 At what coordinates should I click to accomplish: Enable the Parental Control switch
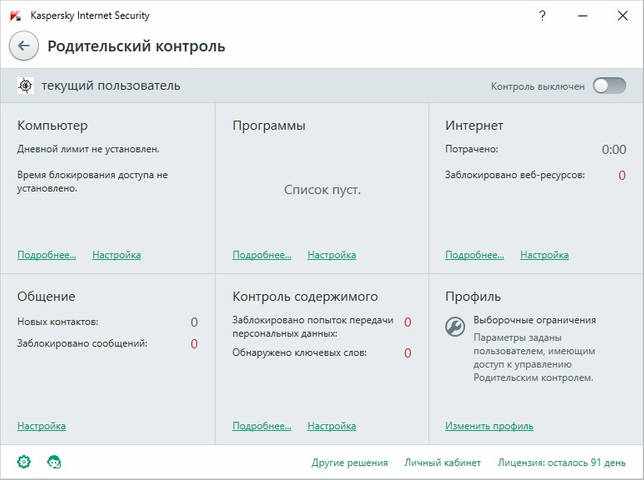pos(610,86)
